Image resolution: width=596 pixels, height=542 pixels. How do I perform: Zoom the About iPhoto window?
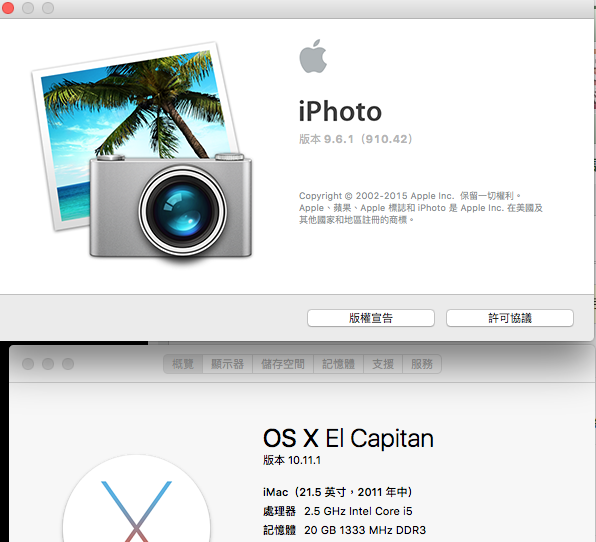coord(48,8)
